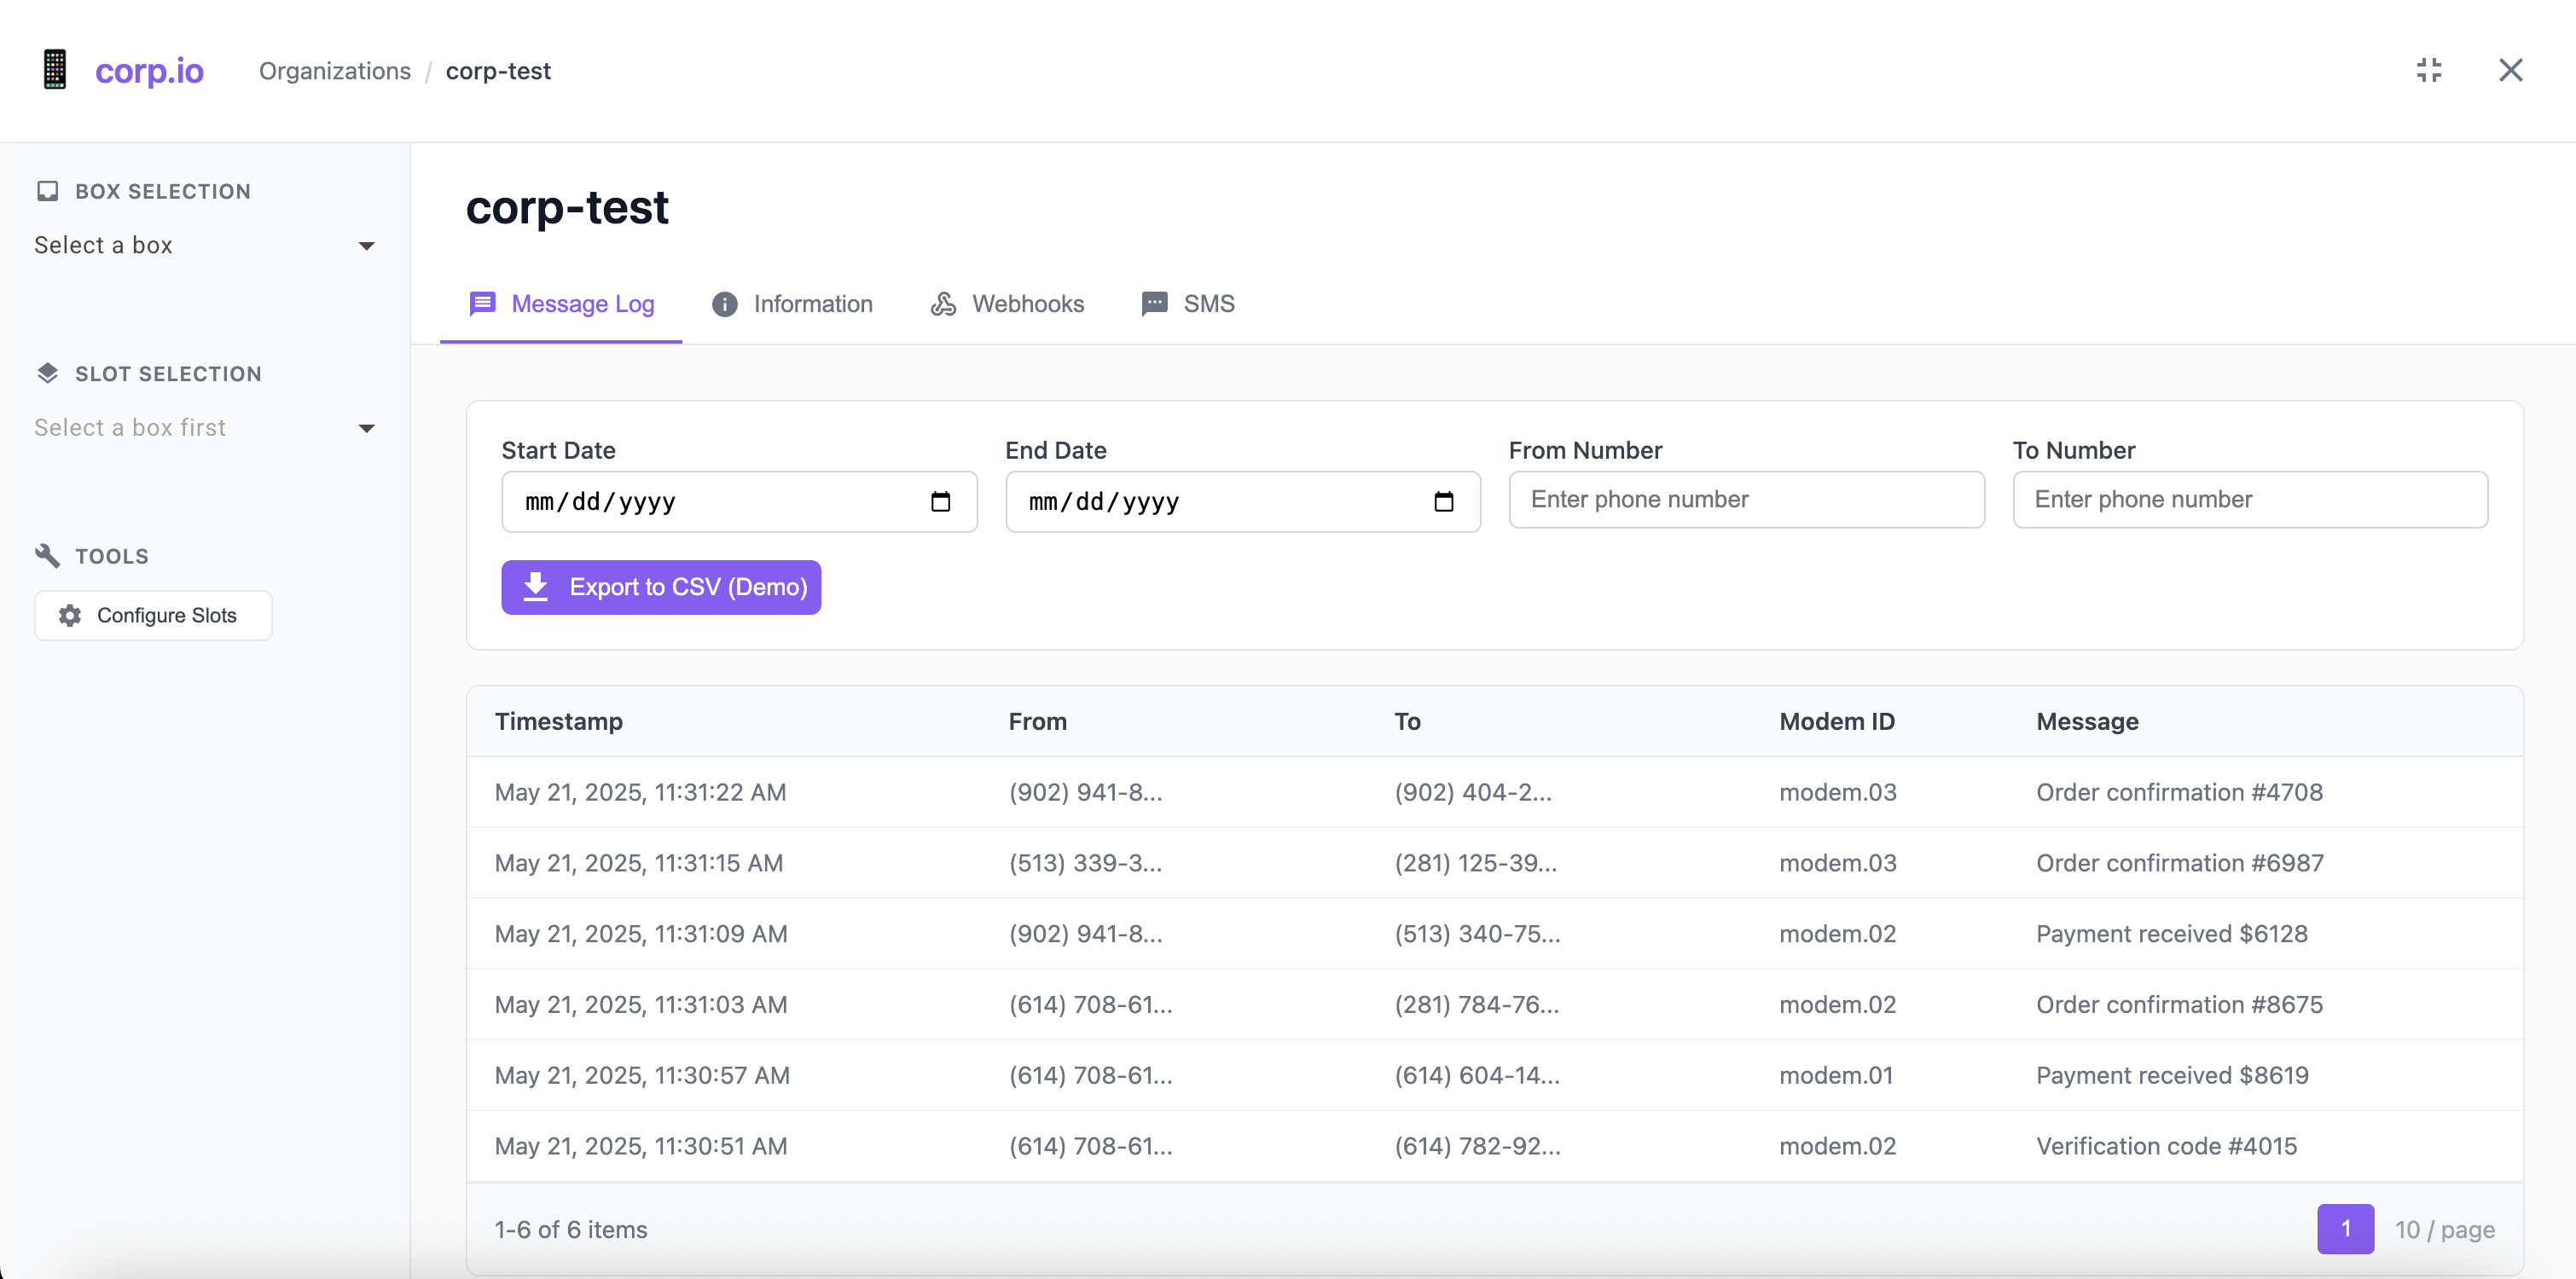
Task: Switch to the Webhooks tab
Action: [x=1007, y=304]
